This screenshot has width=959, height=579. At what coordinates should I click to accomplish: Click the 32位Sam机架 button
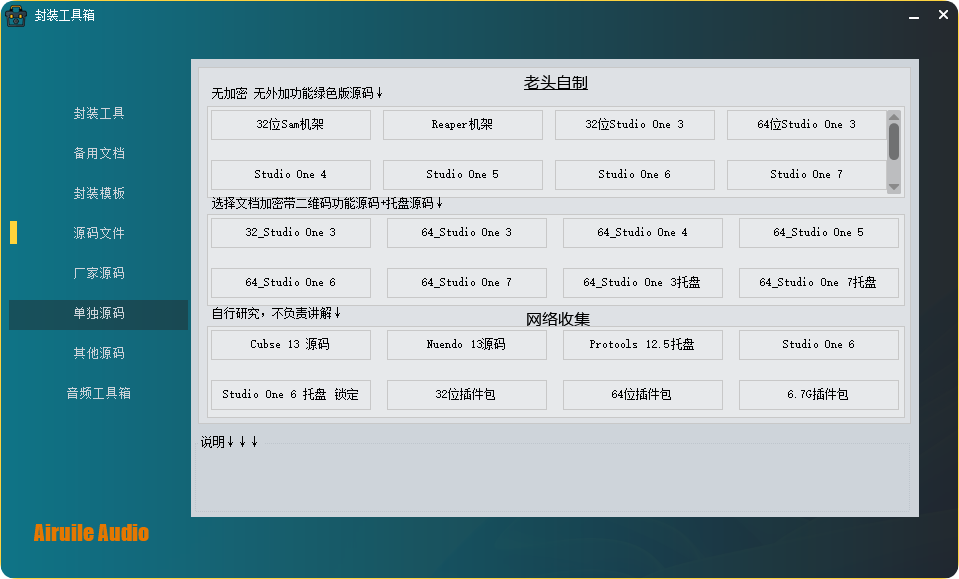pos(291,125)
